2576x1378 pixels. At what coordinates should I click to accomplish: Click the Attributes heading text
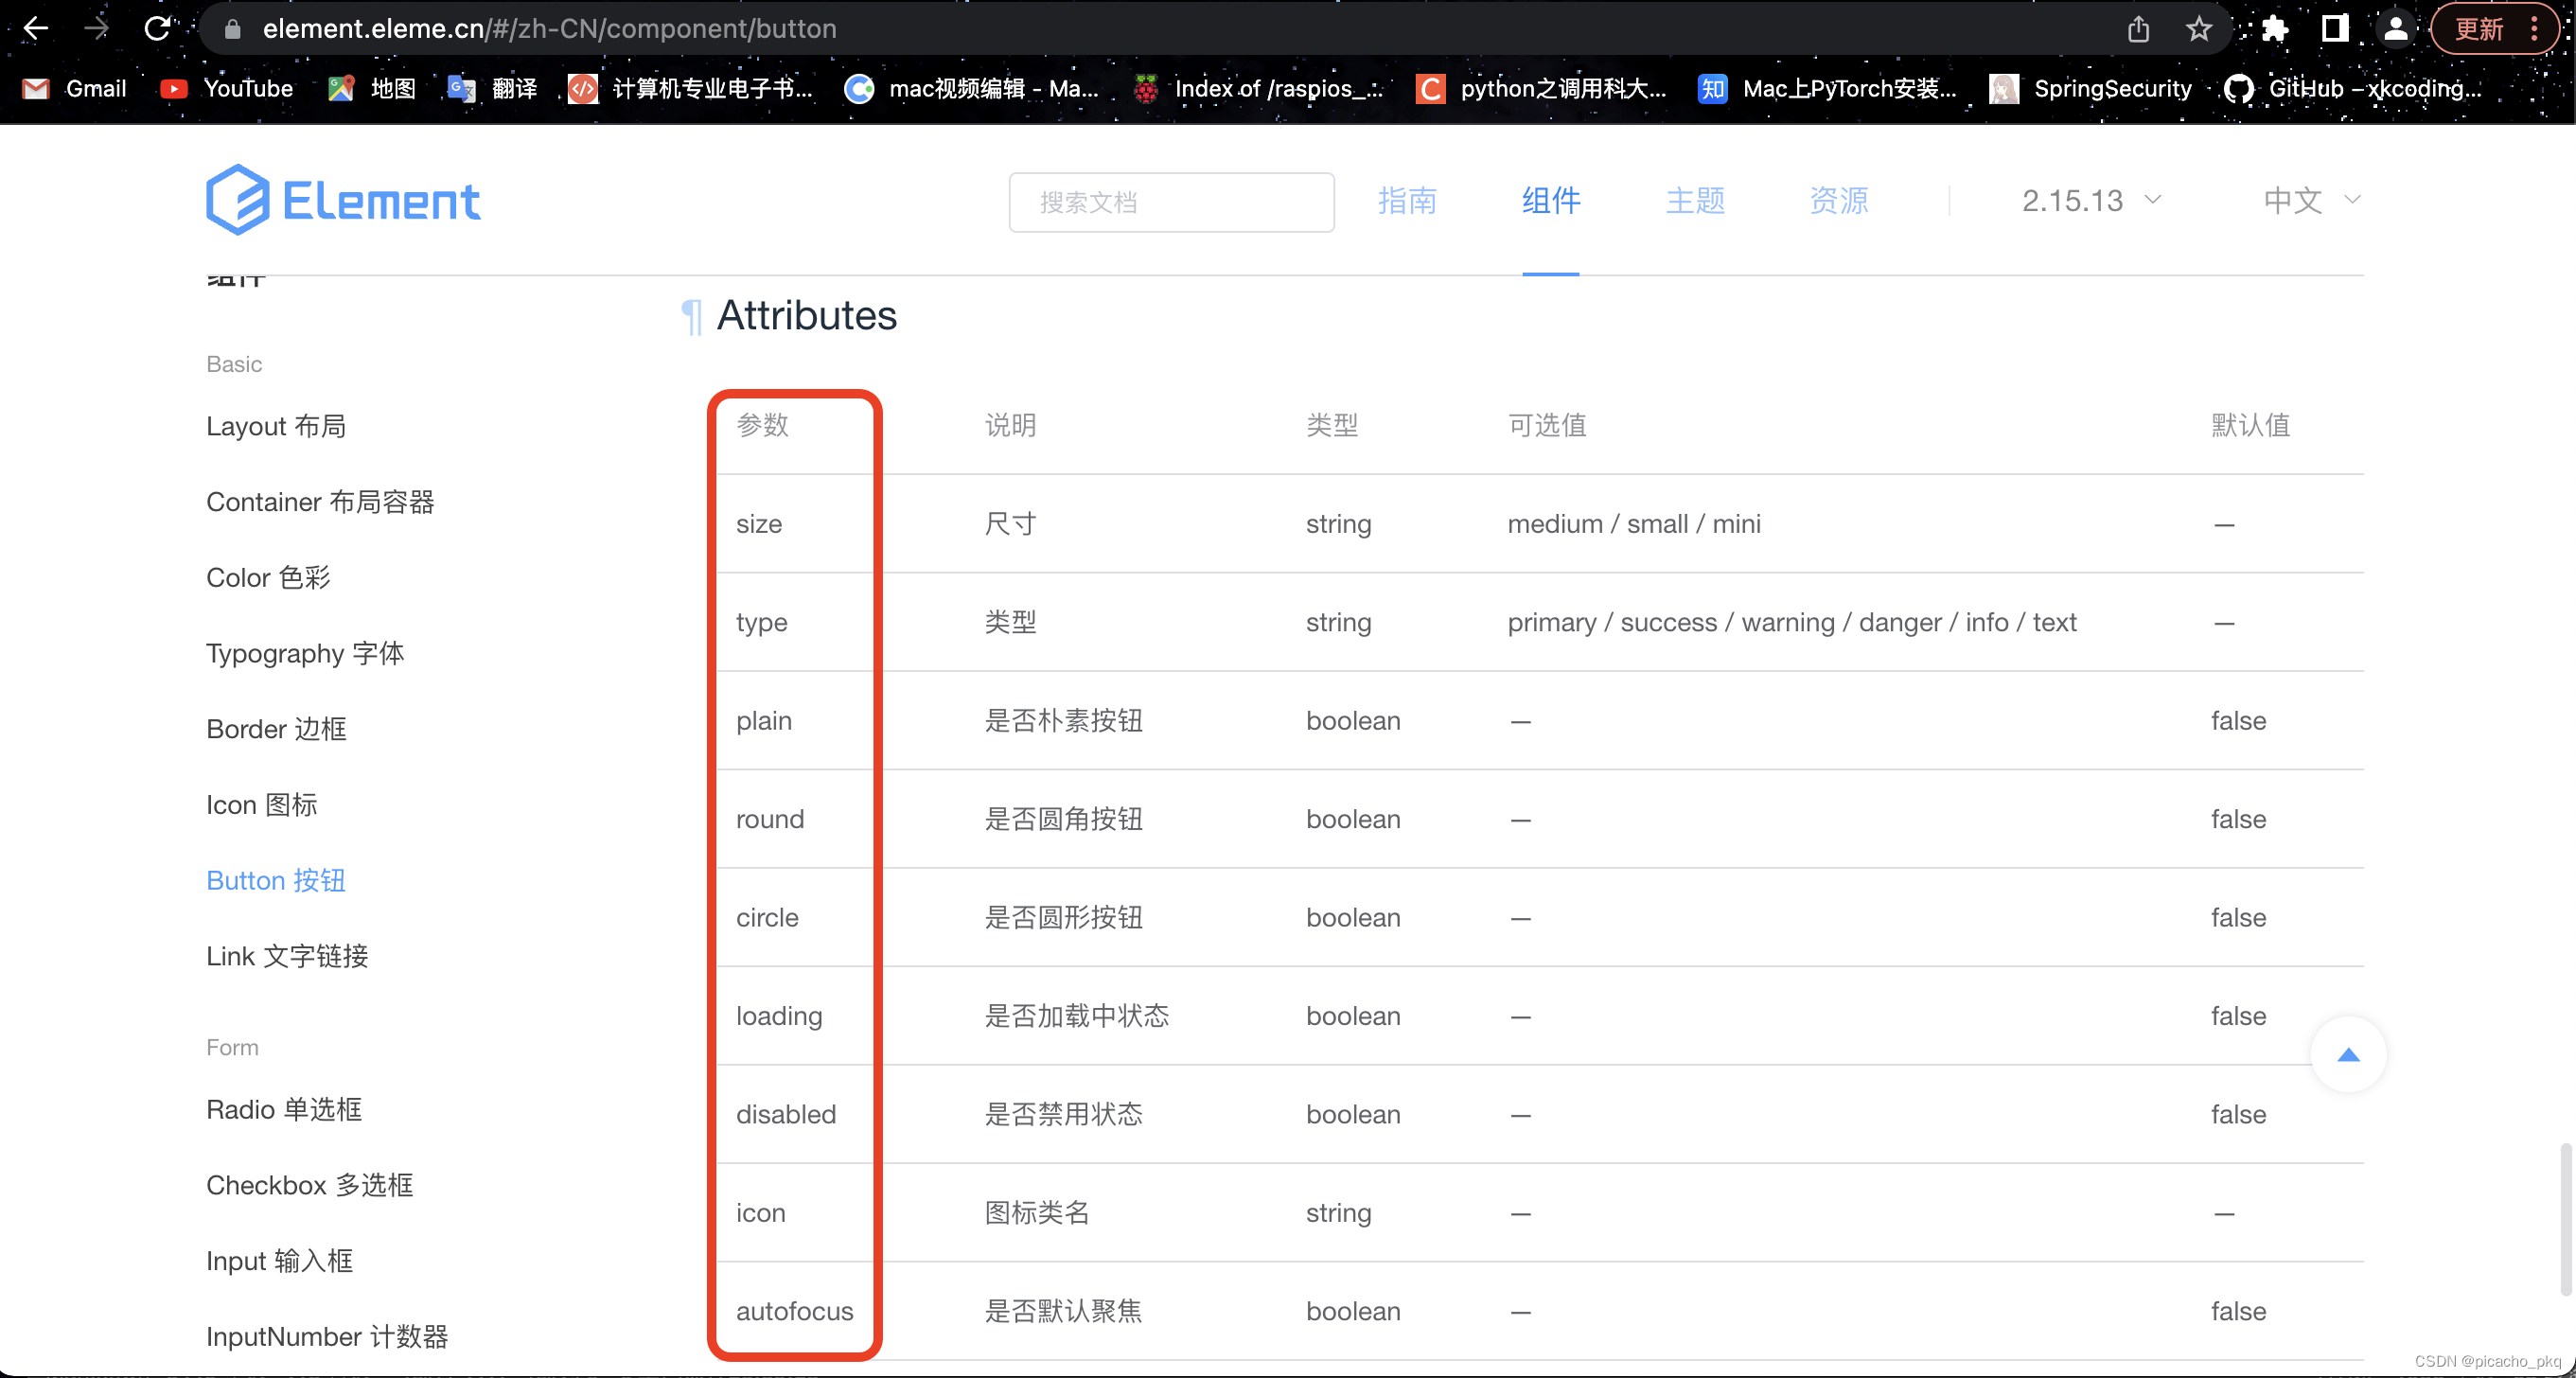(x=806, y=316)
